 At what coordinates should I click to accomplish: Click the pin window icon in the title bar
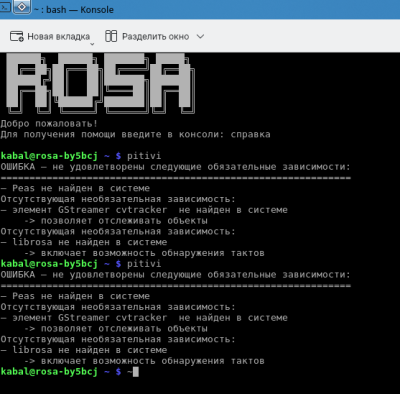(x=22, y=7)
